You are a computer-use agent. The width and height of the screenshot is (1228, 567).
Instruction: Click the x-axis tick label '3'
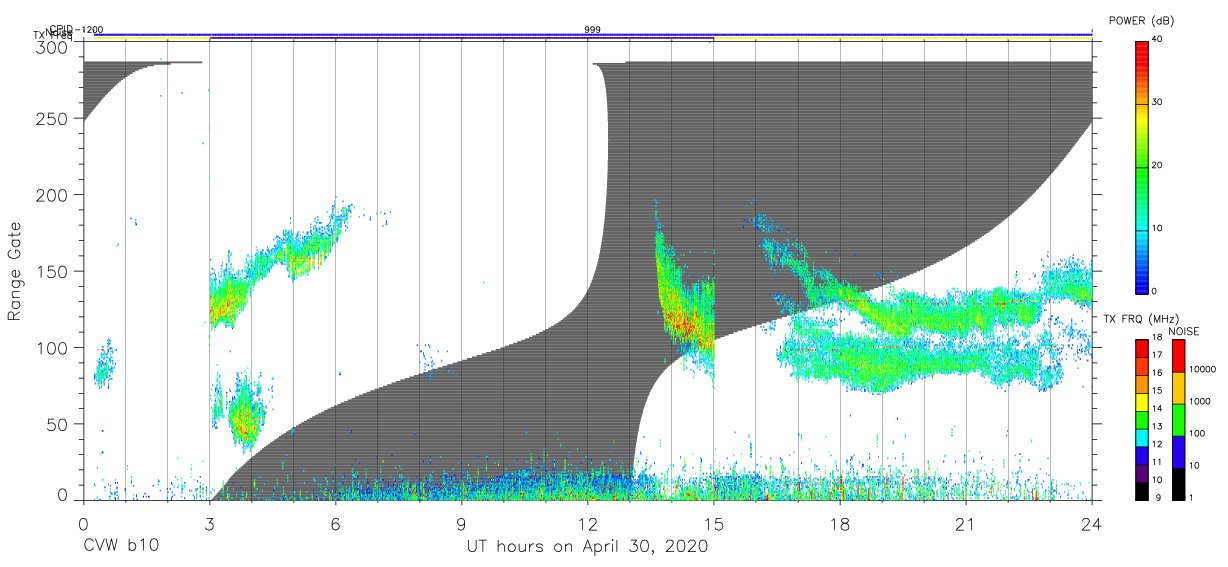click(209, 524)
